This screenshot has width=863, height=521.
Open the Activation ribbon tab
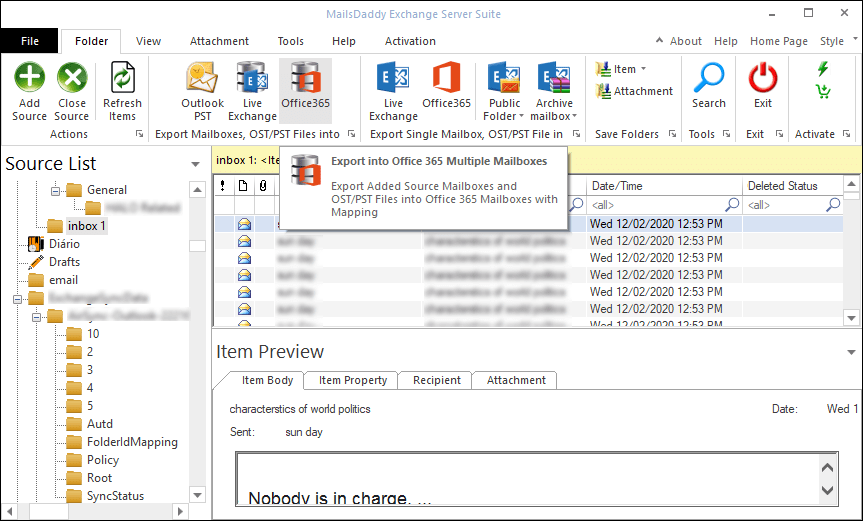(x=410, y=41)
